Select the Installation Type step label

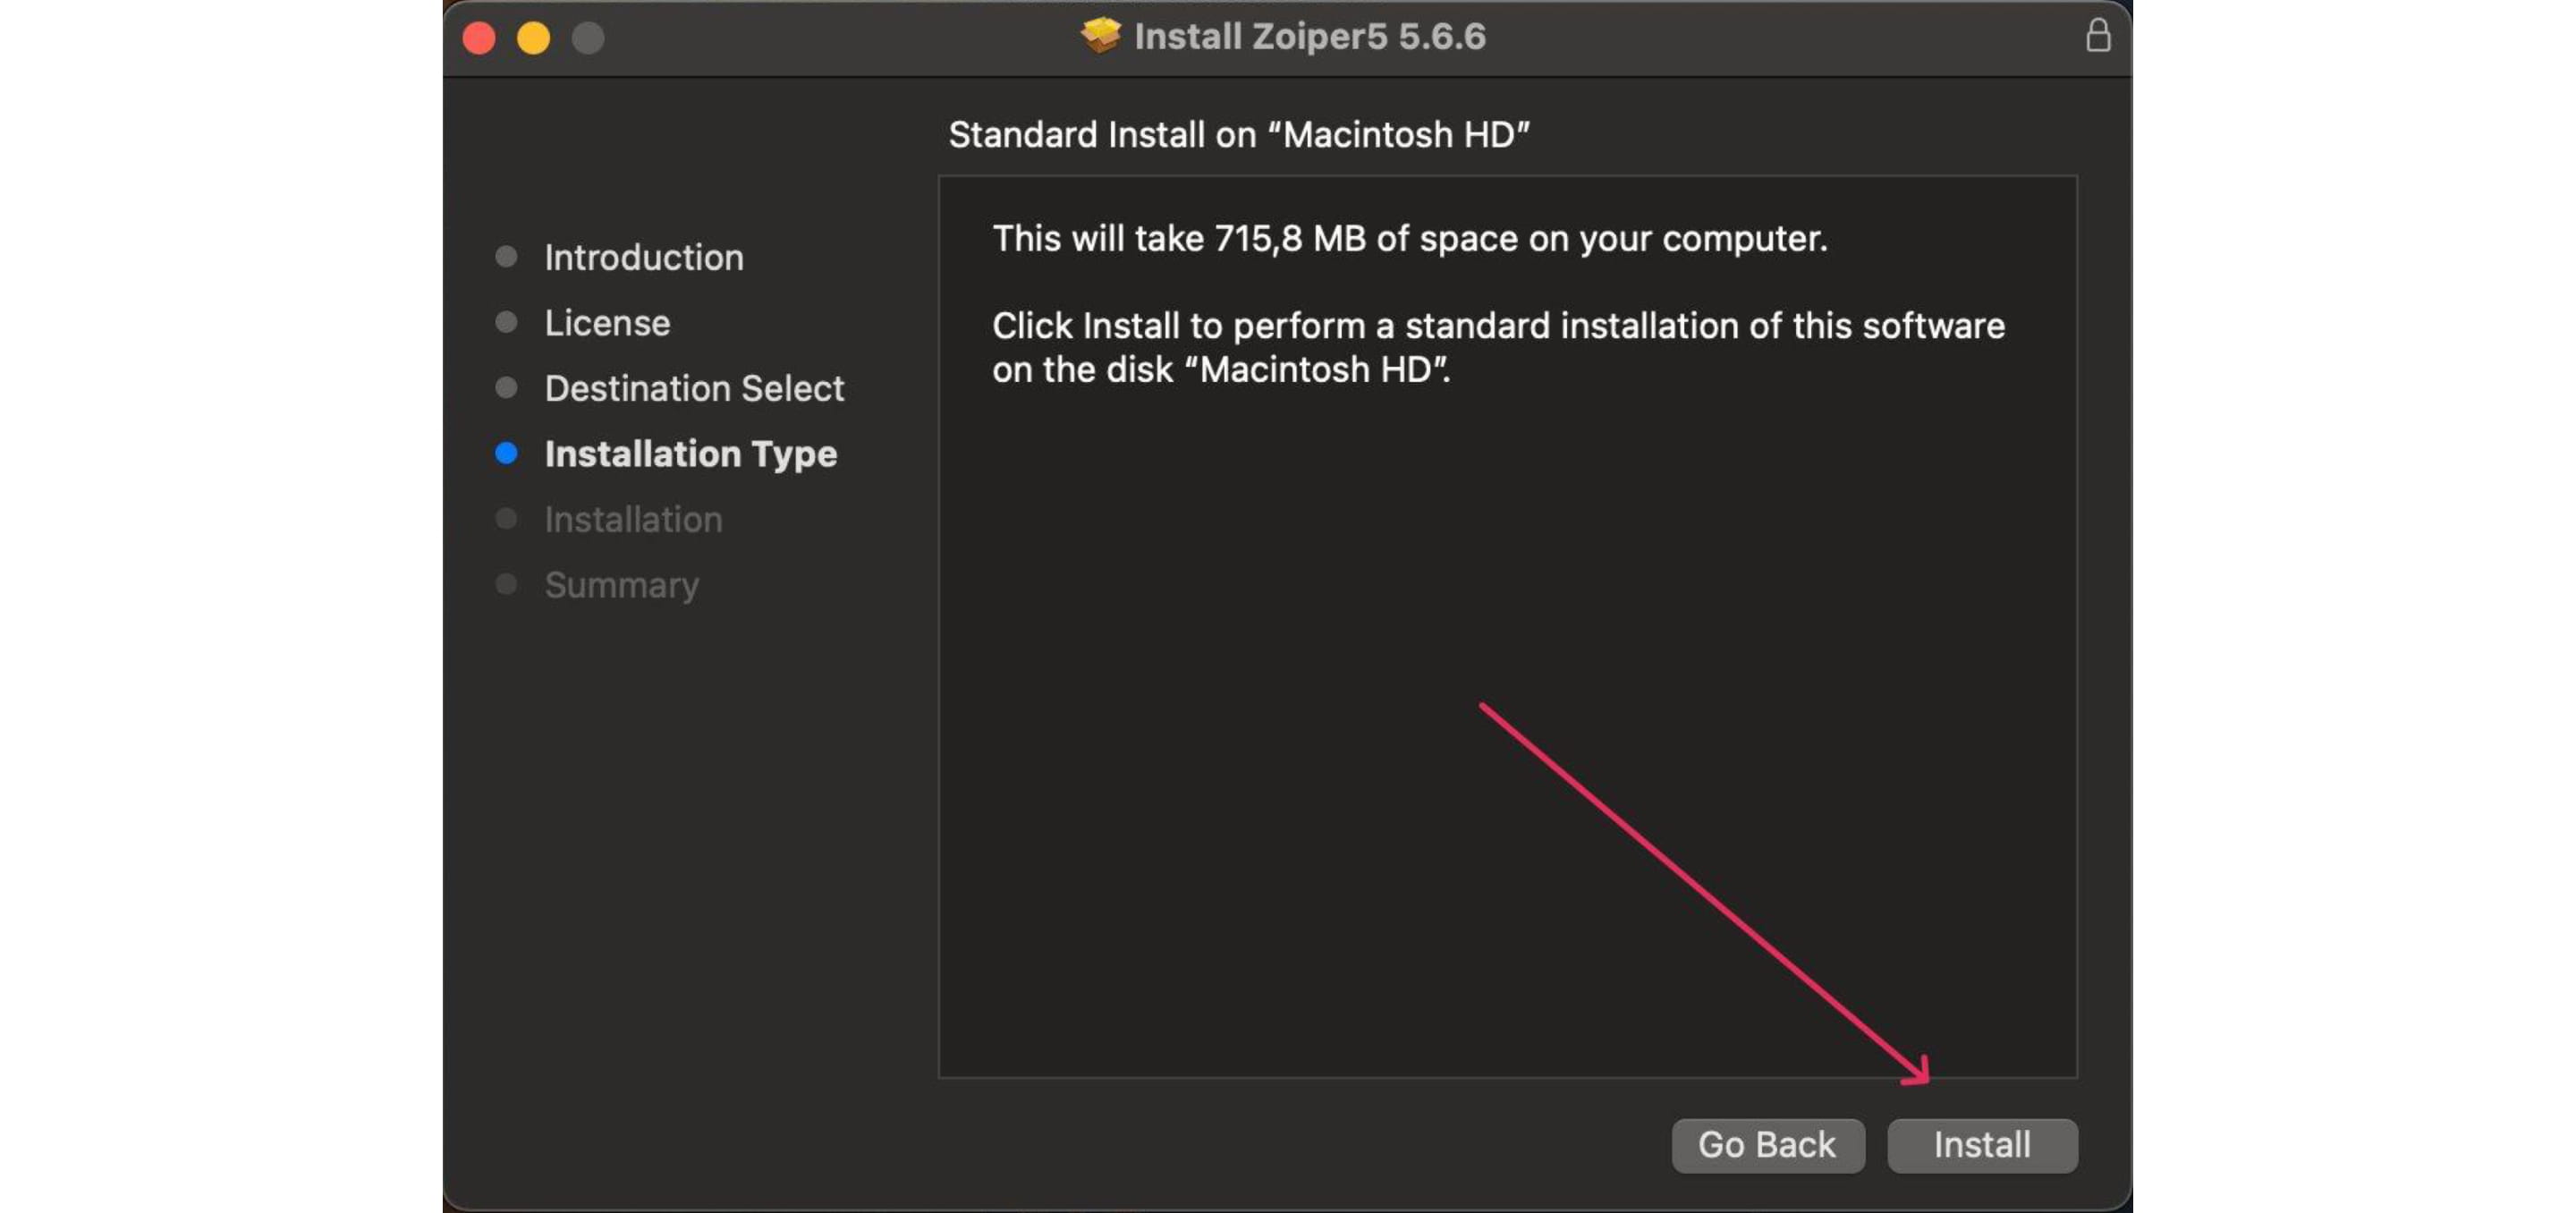click(x=690, y=454)
